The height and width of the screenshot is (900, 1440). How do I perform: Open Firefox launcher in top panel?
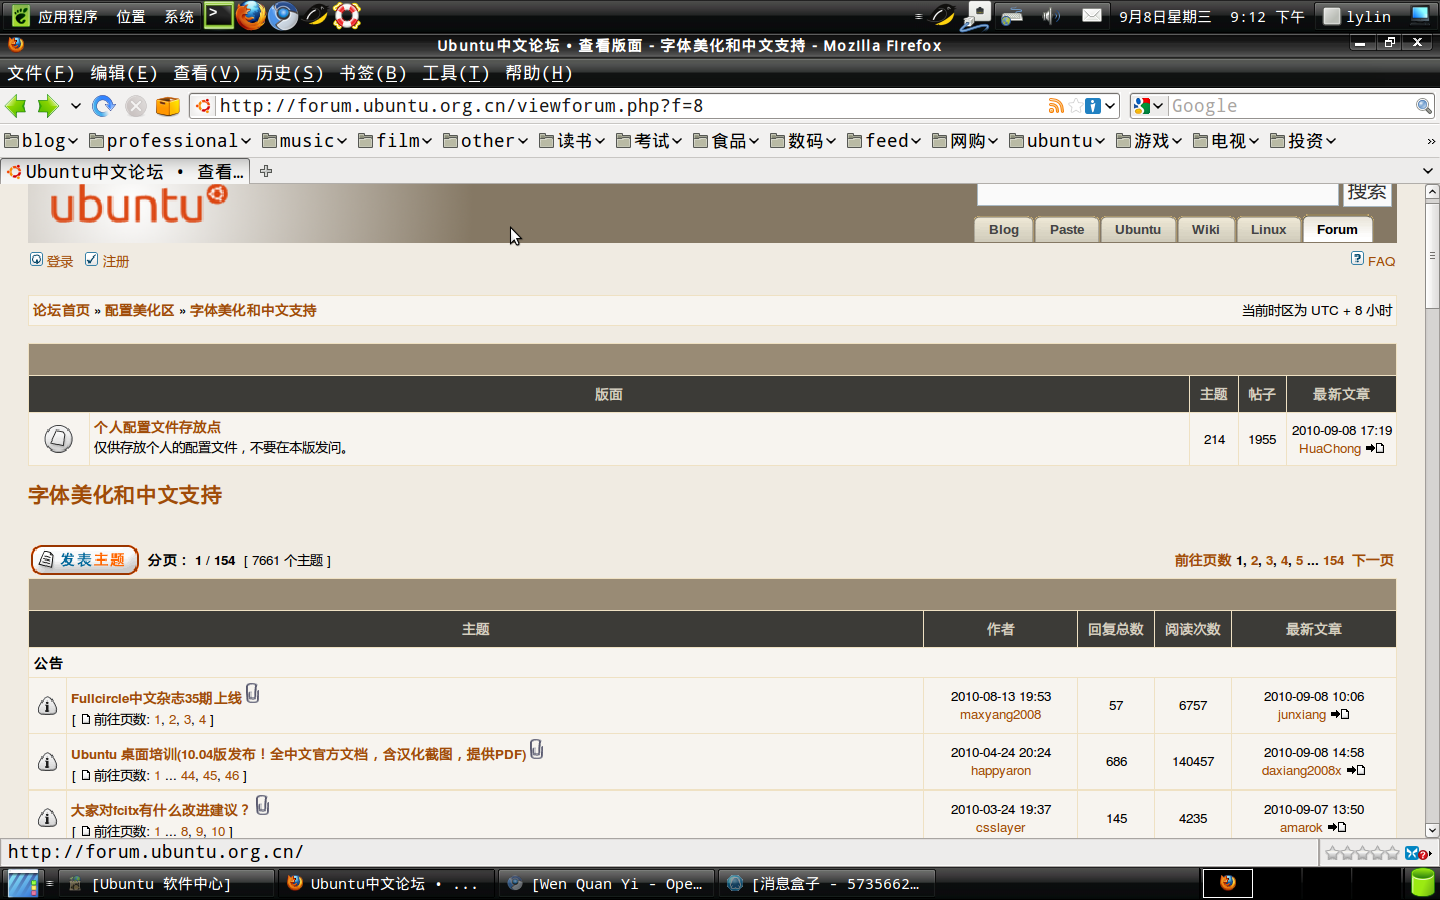[x=251, y=15]
